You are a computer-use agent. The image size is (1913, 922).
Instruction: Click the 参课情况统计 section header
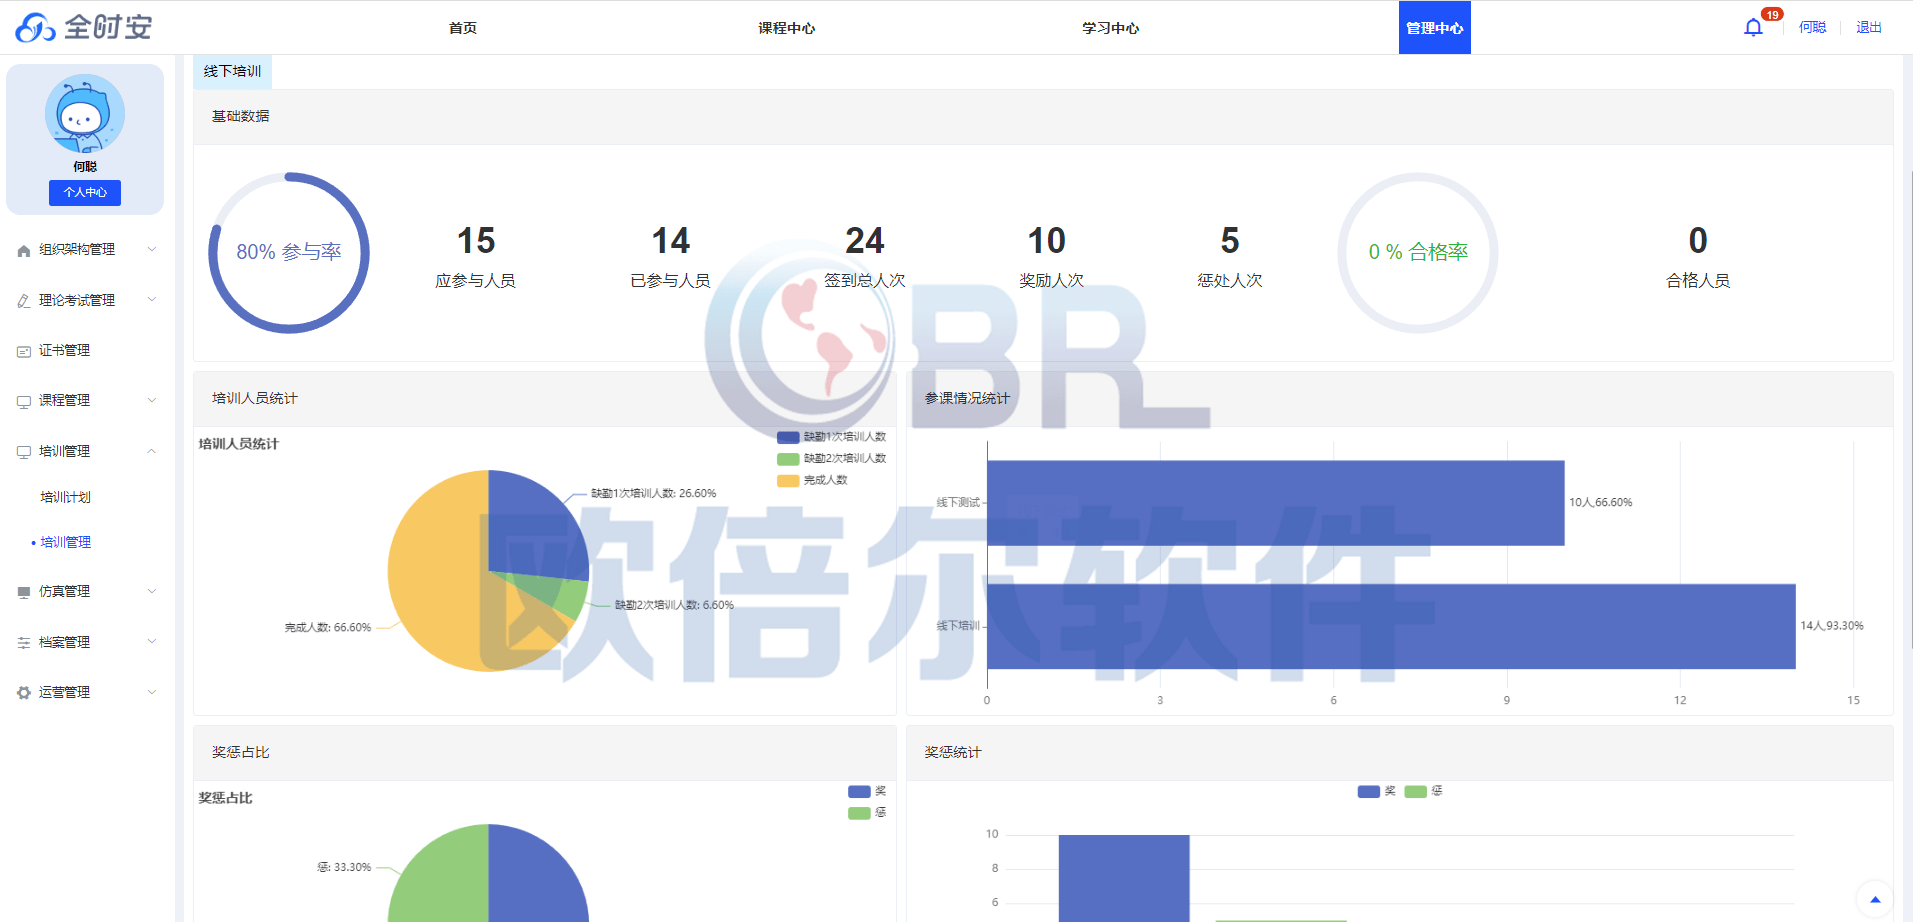(1399, 399)
